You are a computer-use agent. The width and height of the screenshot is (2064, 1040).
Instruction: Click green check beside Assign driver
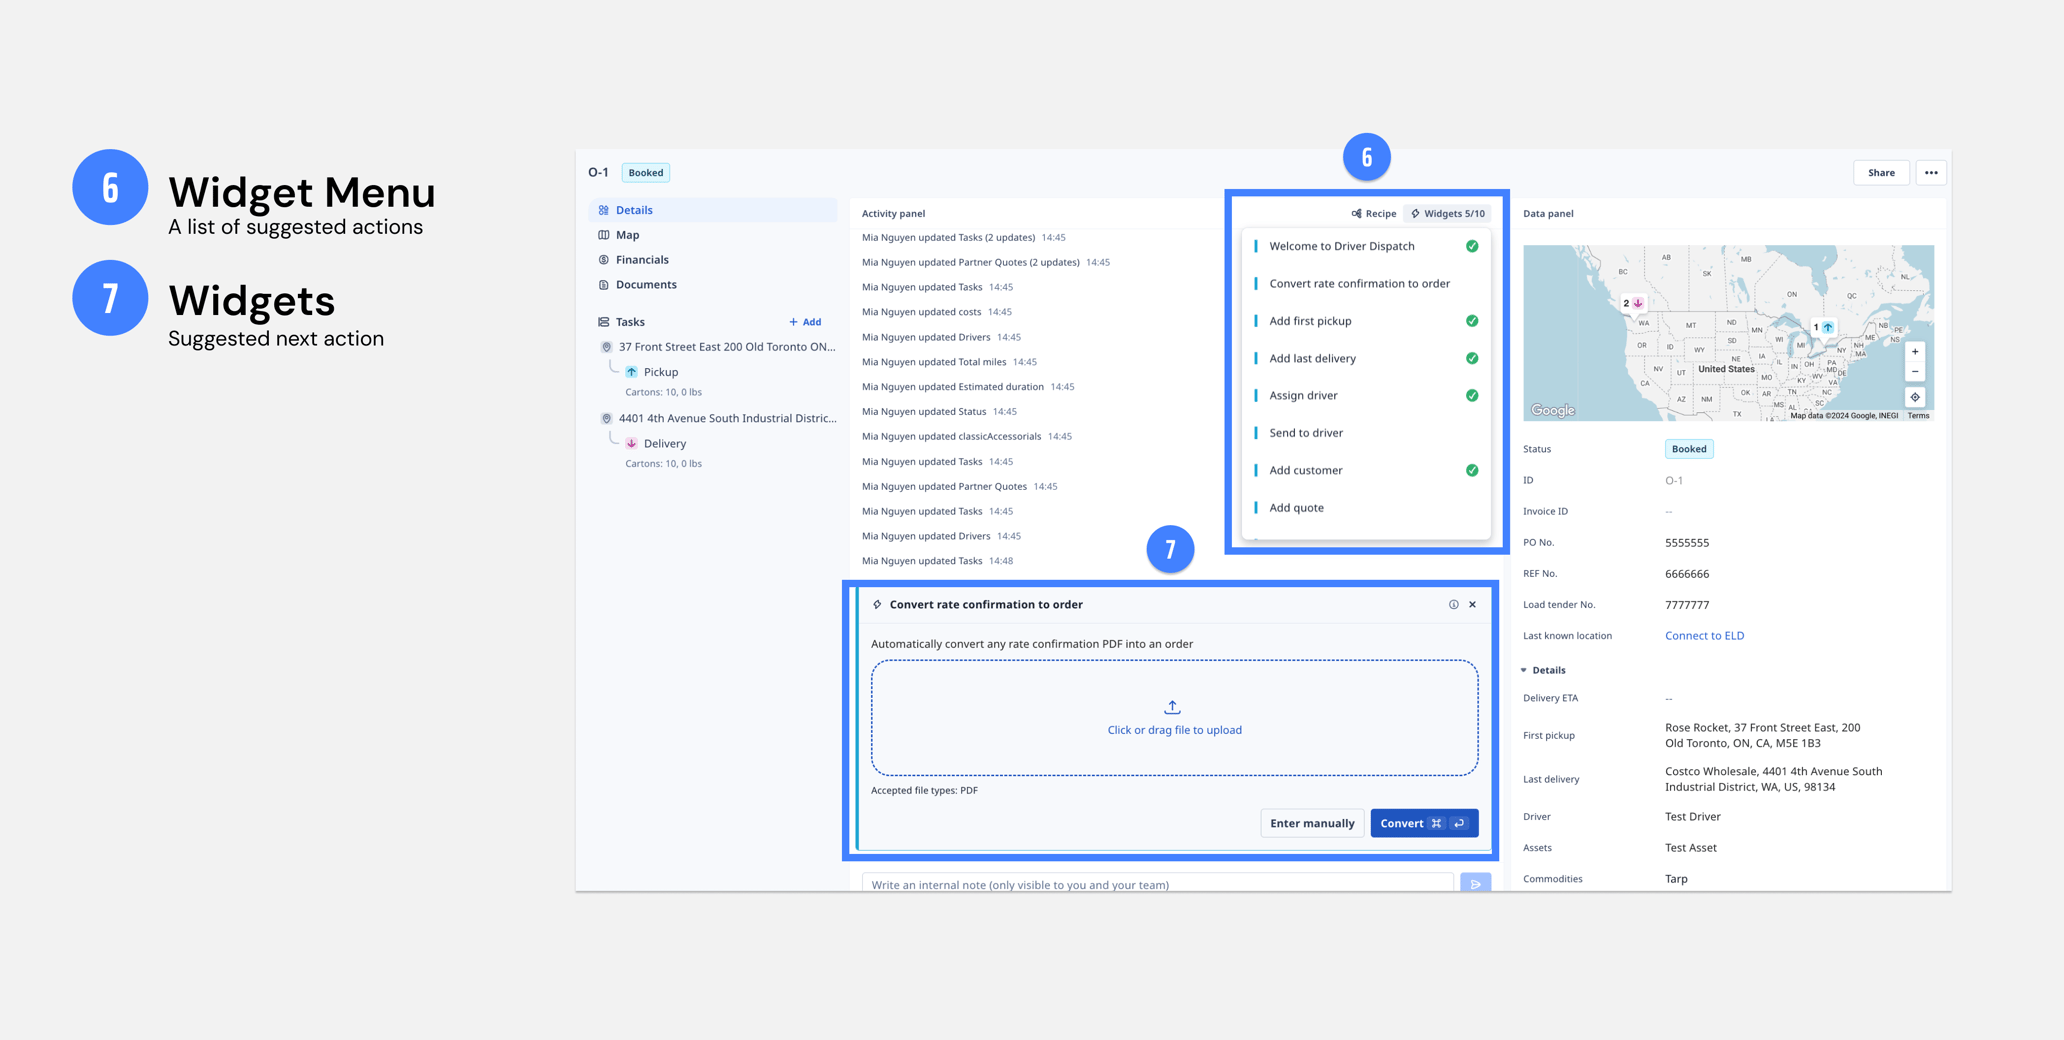[1472, 396]
